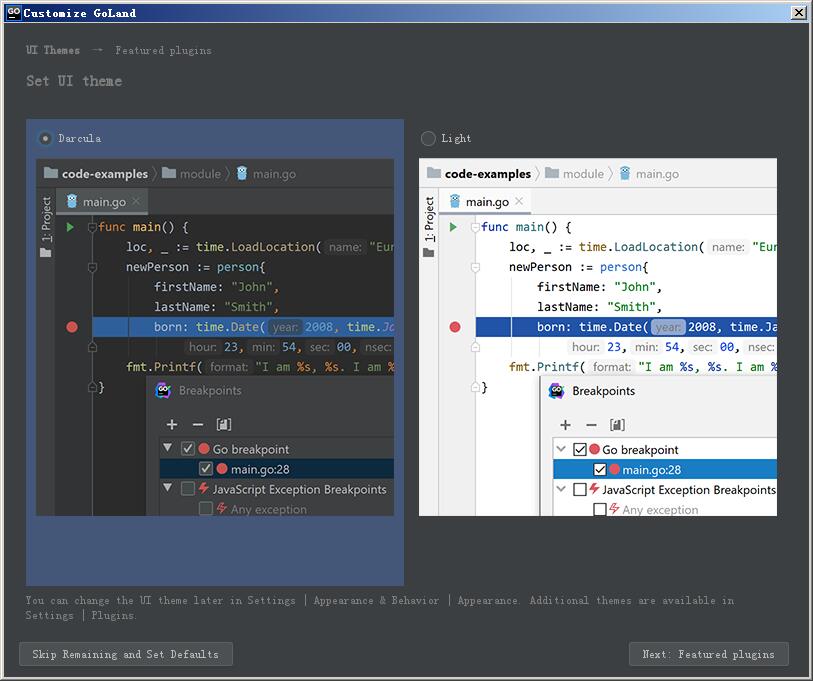Uncheck the Go breakpoint checkbox in Light preview
Screen dimensions: 813x681
580,449
